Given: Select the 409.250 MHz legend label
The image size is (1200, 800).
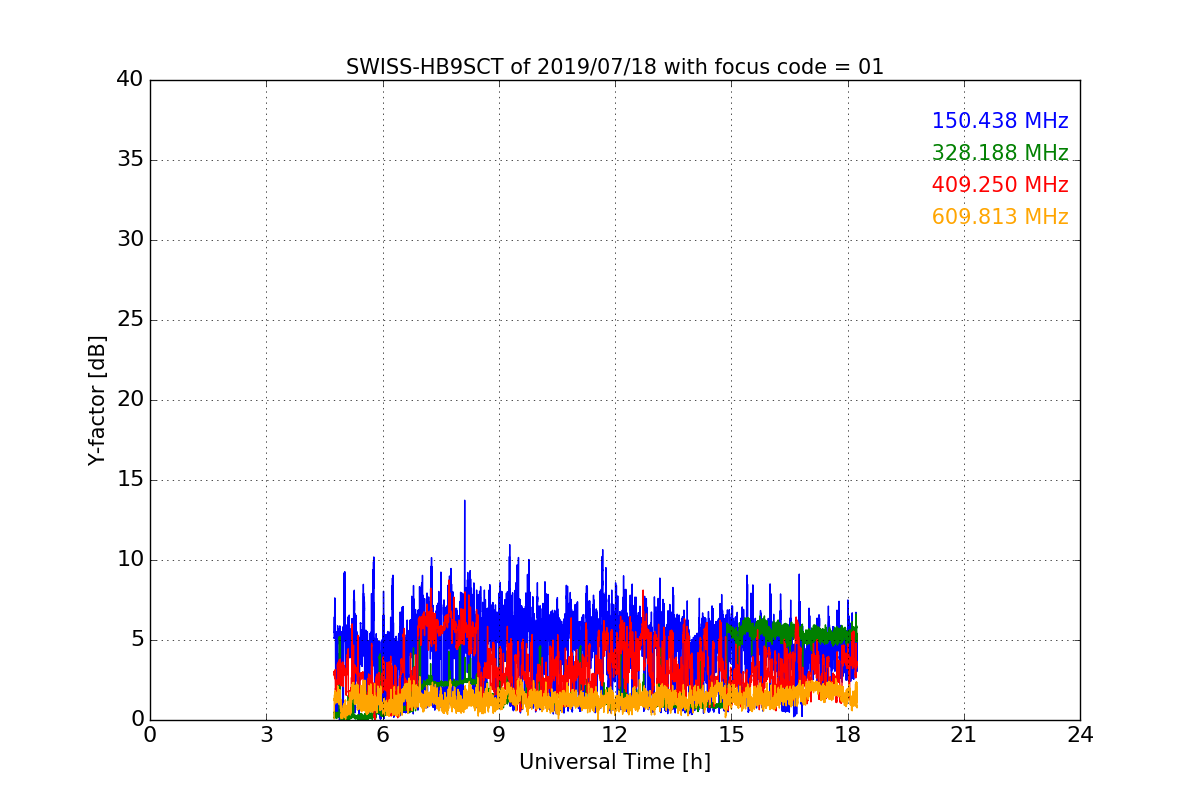Looking at the screenshot, I should tap(1000, 185).
